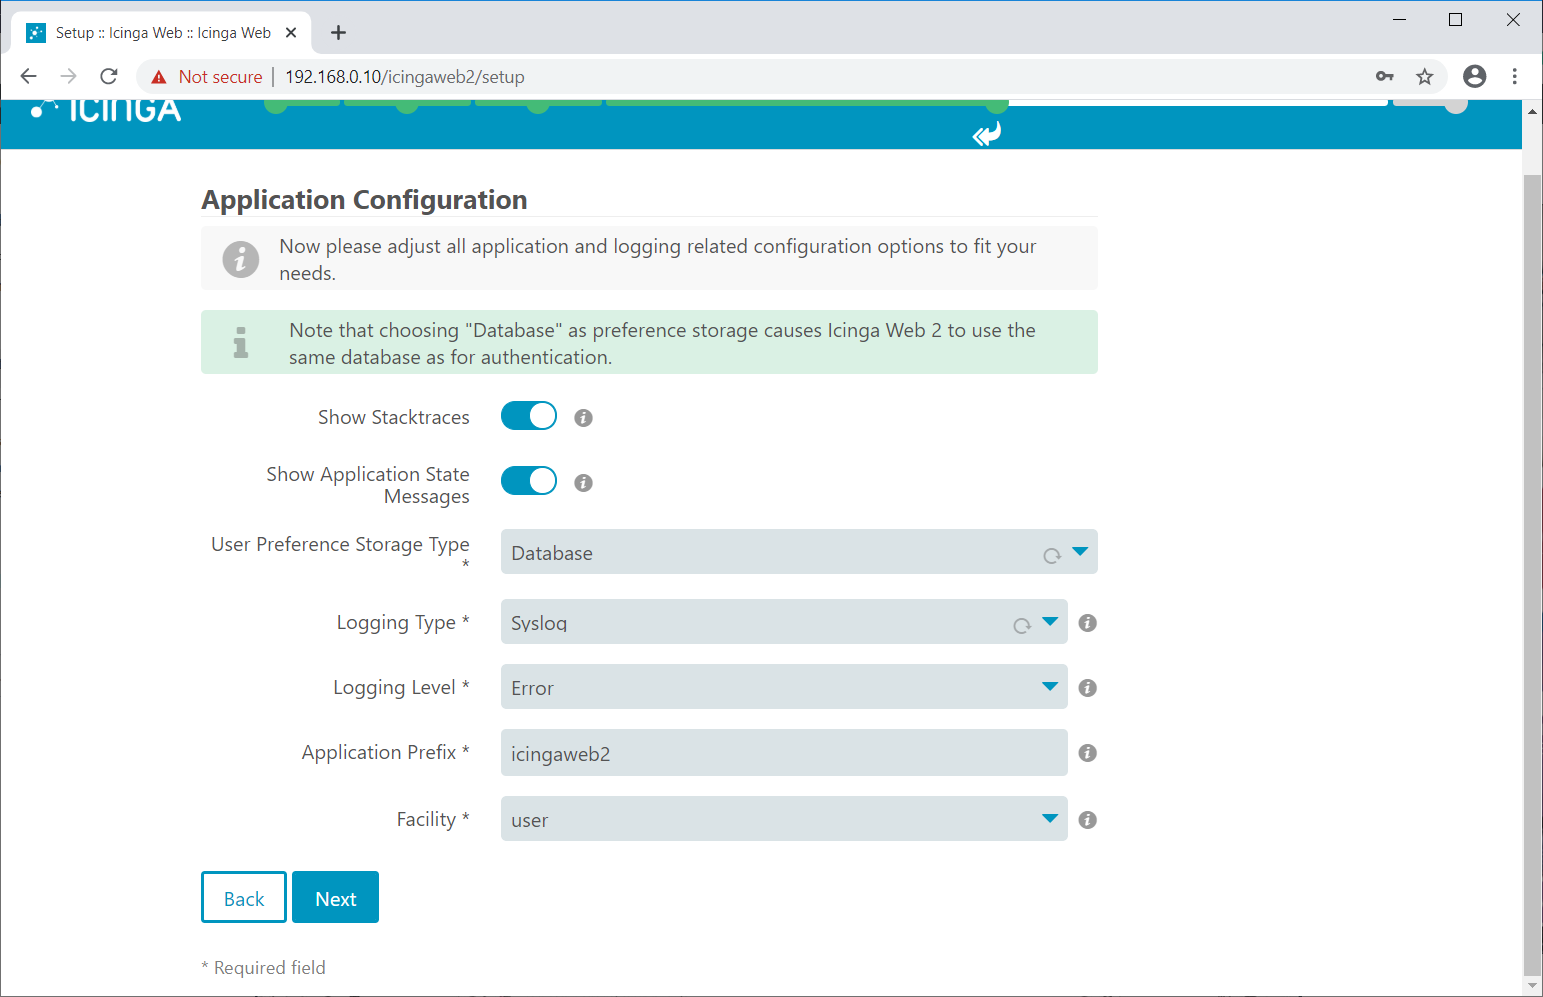Show info icon for Application Prefix
1543x997 pixels.
click(x=1088, y=753)
